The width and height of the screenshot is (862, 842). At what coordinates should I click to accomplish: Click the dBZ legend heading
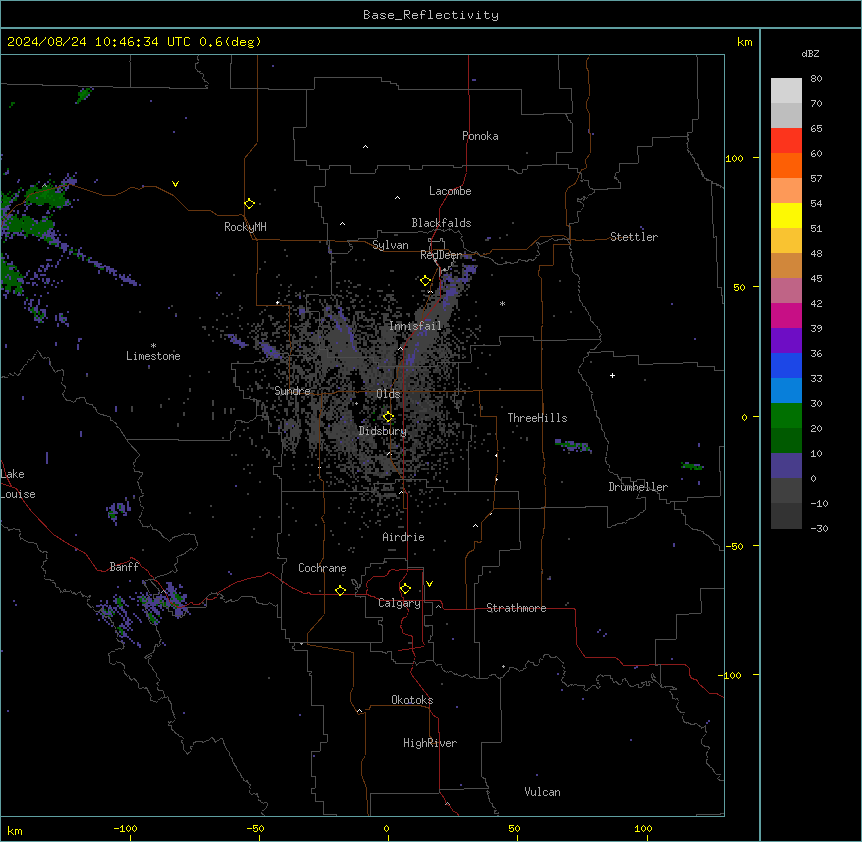[810, 53]
